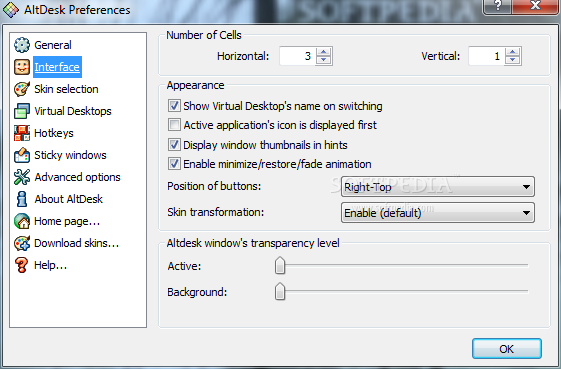561x369 pixels.
Task: Click the AltDesk title bar app icon
Action: click(x=11, y=10)
